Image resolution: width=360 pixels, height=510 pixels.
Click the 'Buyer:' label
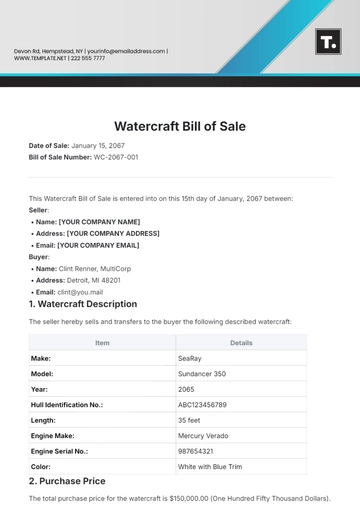[x=39, y=257]
